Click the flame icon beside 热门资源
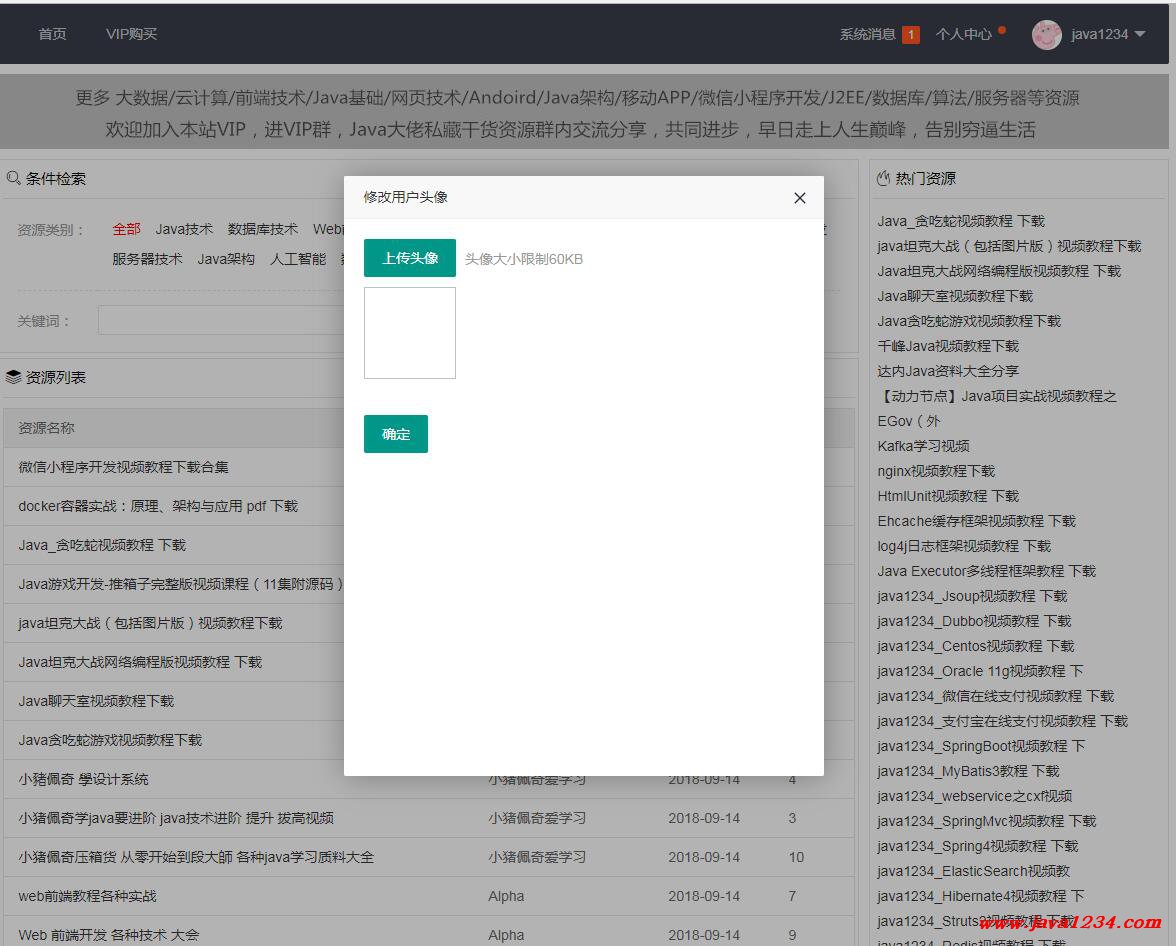 point(883,178)
